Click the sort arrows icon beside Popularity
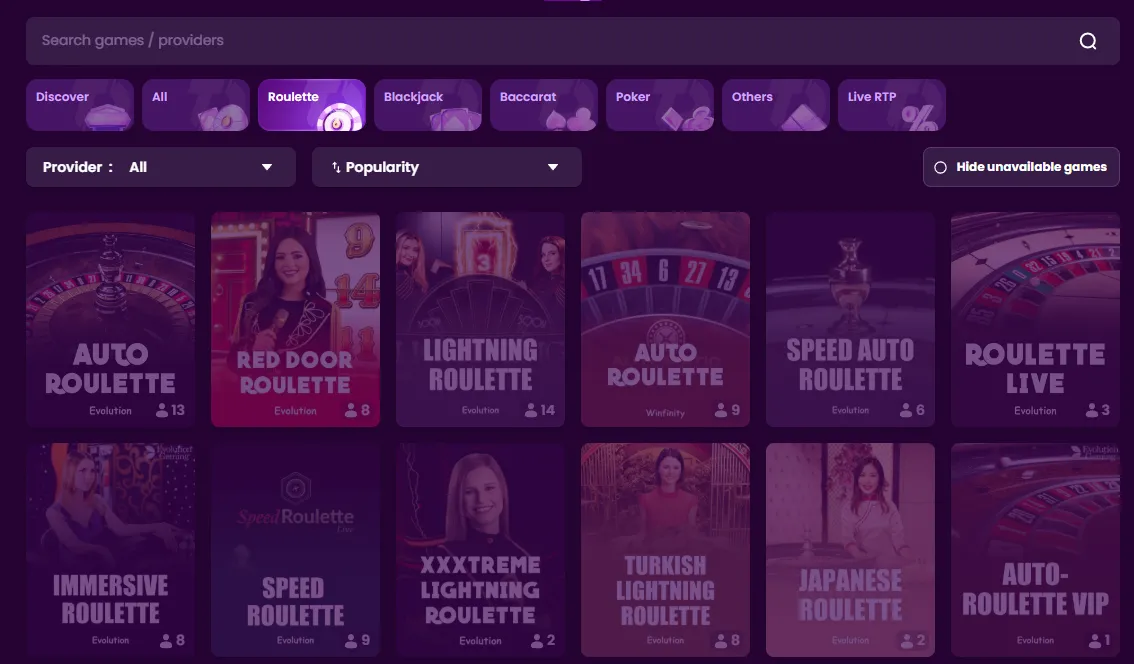 click(x=336, y=167)
